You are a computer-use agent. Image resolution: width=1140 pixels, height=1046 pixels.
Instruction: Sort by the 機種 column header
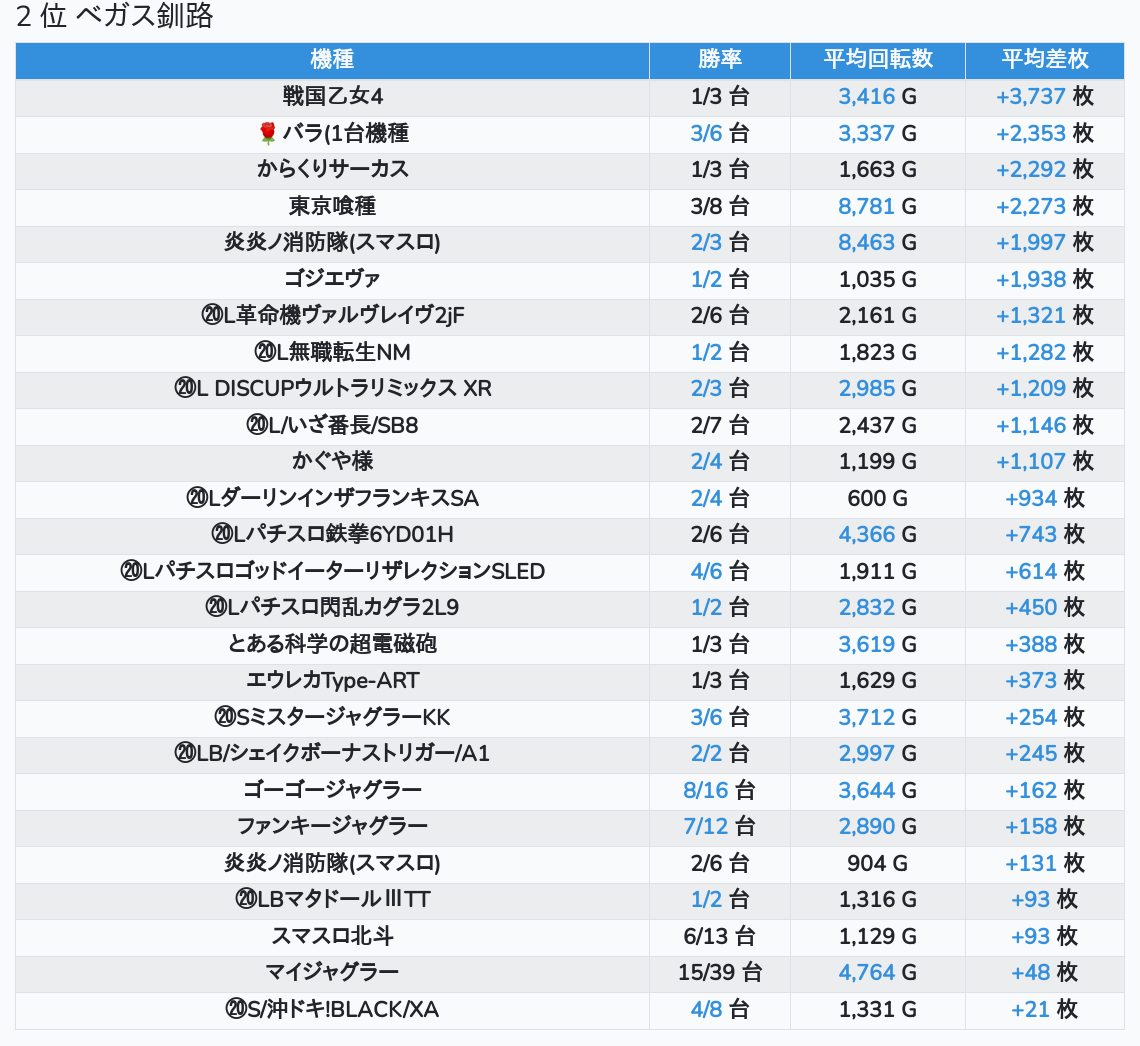[x=332, y=60]
